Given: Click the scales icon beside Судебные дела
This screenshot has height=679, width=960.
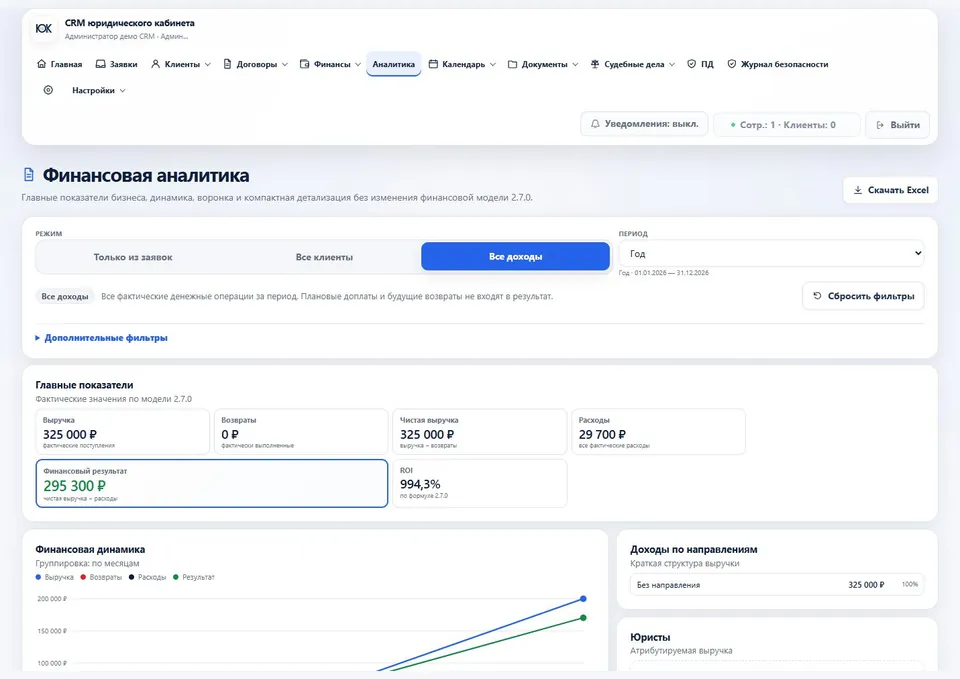Looking at the screenshot, I should coord(594,64).
